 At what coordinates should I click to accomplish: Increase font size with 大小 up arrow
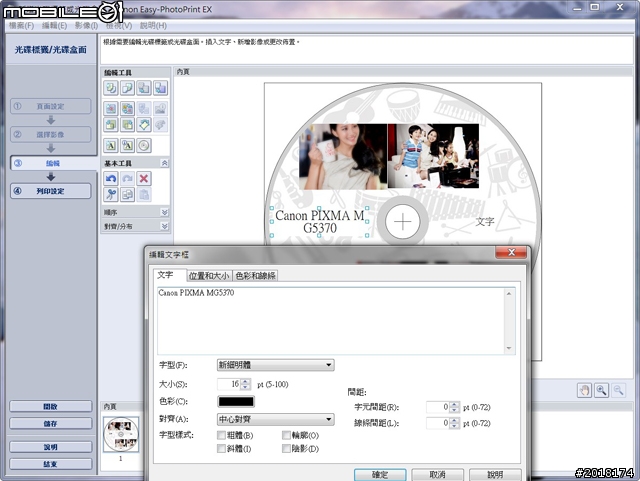tap(245, 381)
